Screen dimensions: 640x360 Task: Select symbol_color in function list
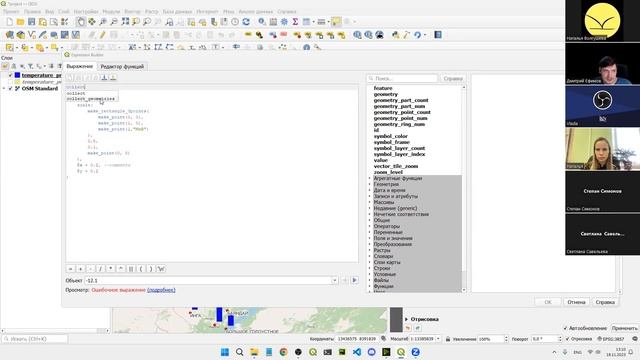click(391, 136)
